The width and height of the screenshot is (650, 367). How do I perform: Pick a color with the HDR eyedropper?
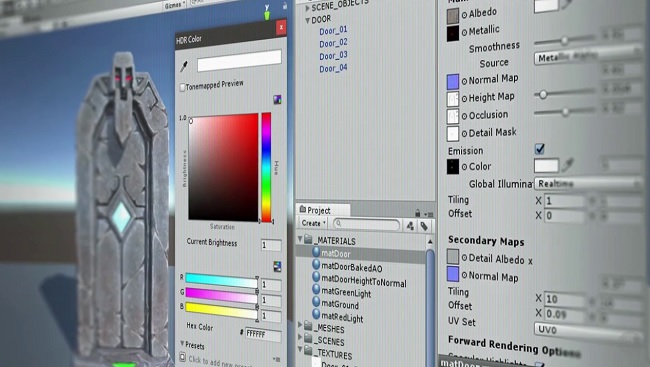(x=184, y=66)
